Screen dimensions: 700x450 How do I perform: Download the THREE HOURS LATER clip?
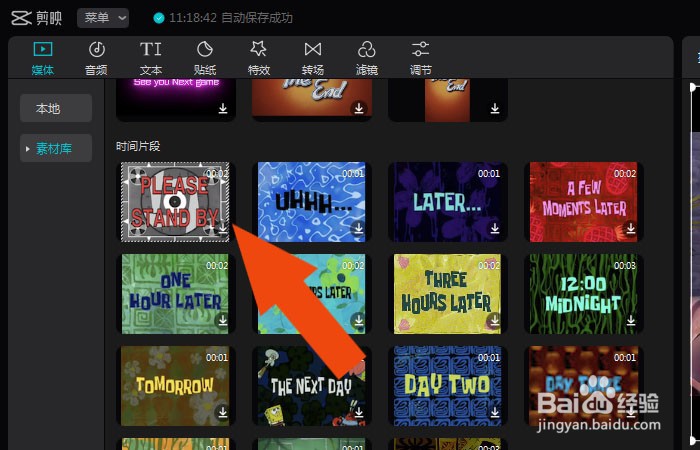click(x=495, y=321)
